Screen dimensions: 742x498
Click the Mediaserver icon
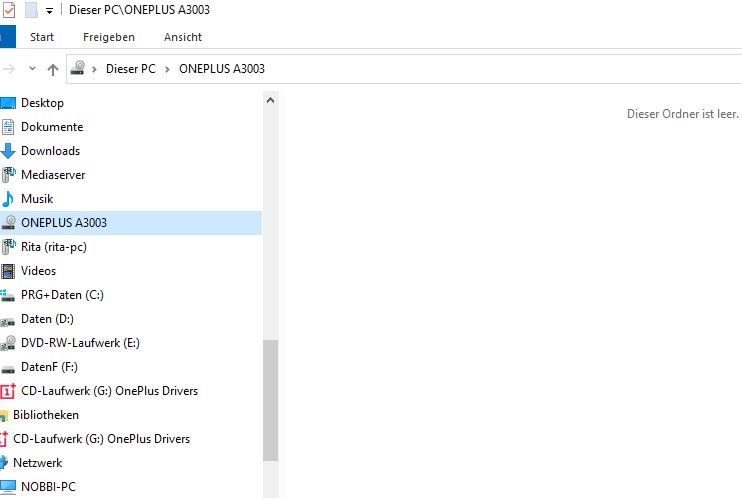8,175
